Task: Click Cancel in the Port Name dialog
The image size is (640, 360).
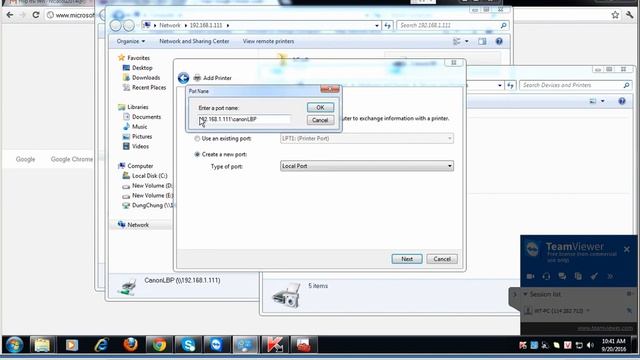Action: [x=320, y=120]
